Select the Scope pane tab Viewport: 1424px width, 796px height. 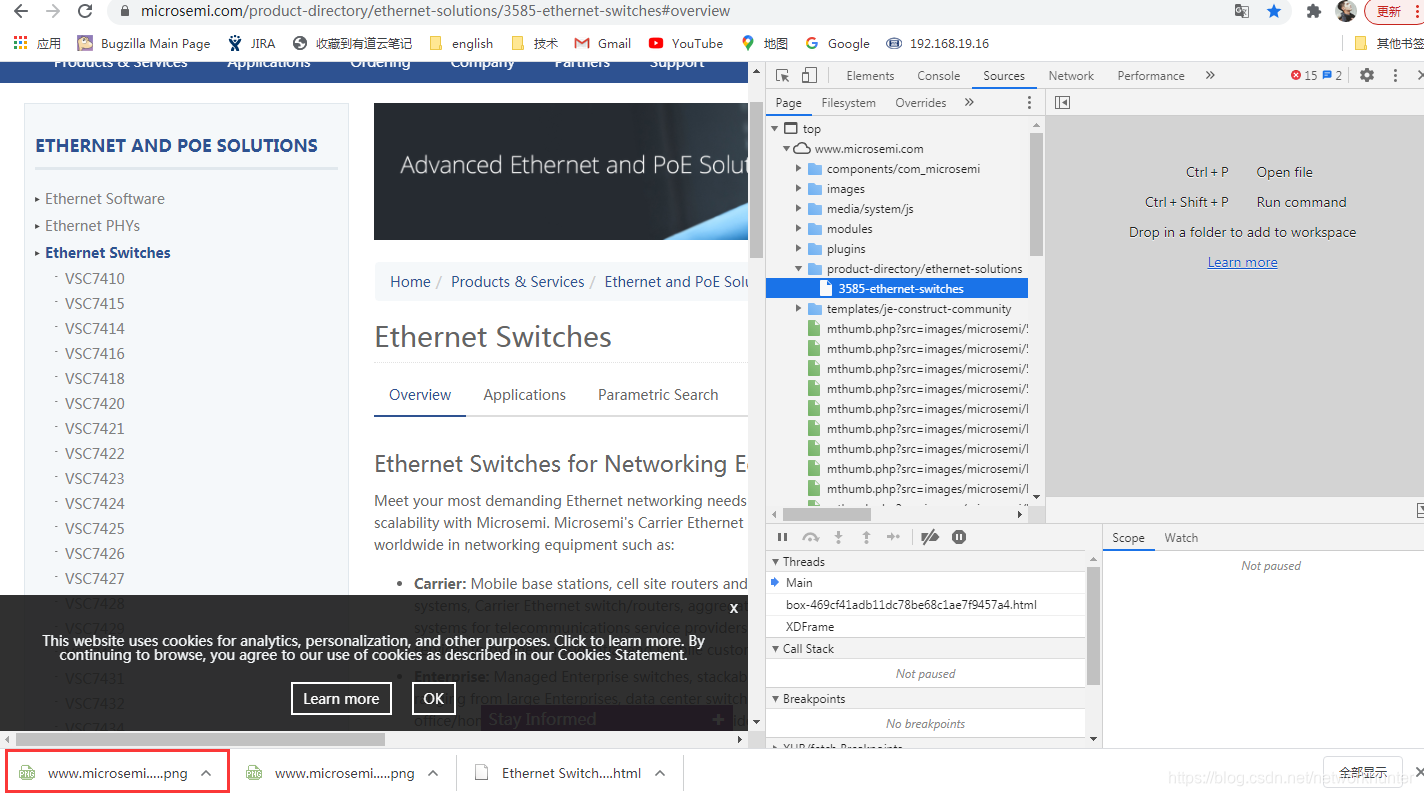(x=1128, y=538)
